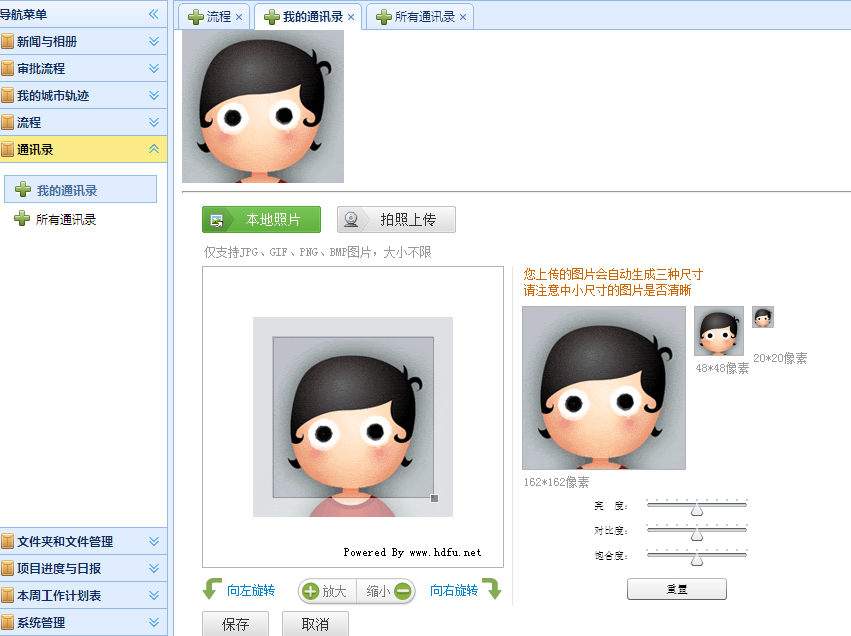Close the 所有通讯录 tab using its x
Image resolution: width=851 pixels, height=636 pixels.
pos(463,17)
